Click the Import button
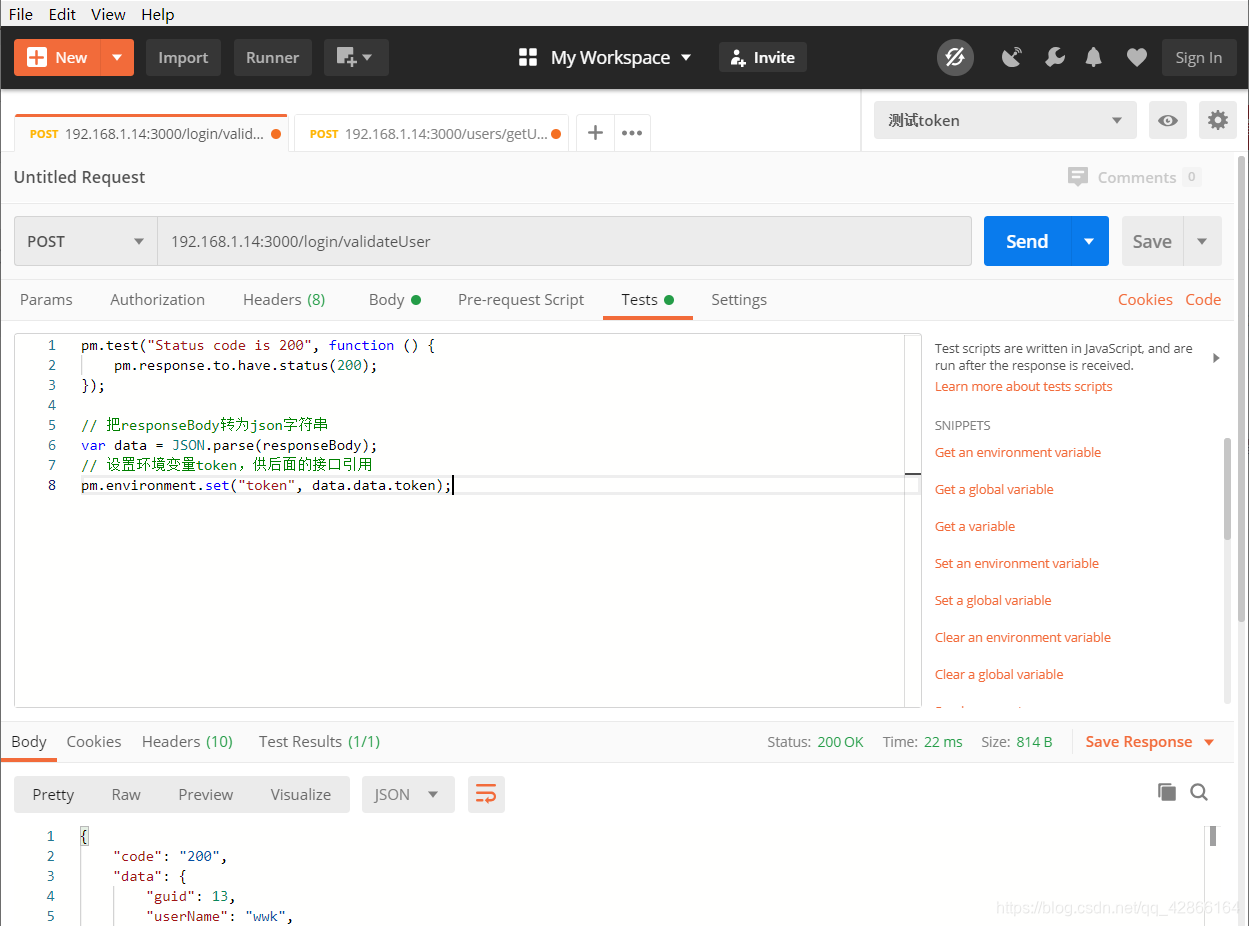 click(x=183, y=57)
